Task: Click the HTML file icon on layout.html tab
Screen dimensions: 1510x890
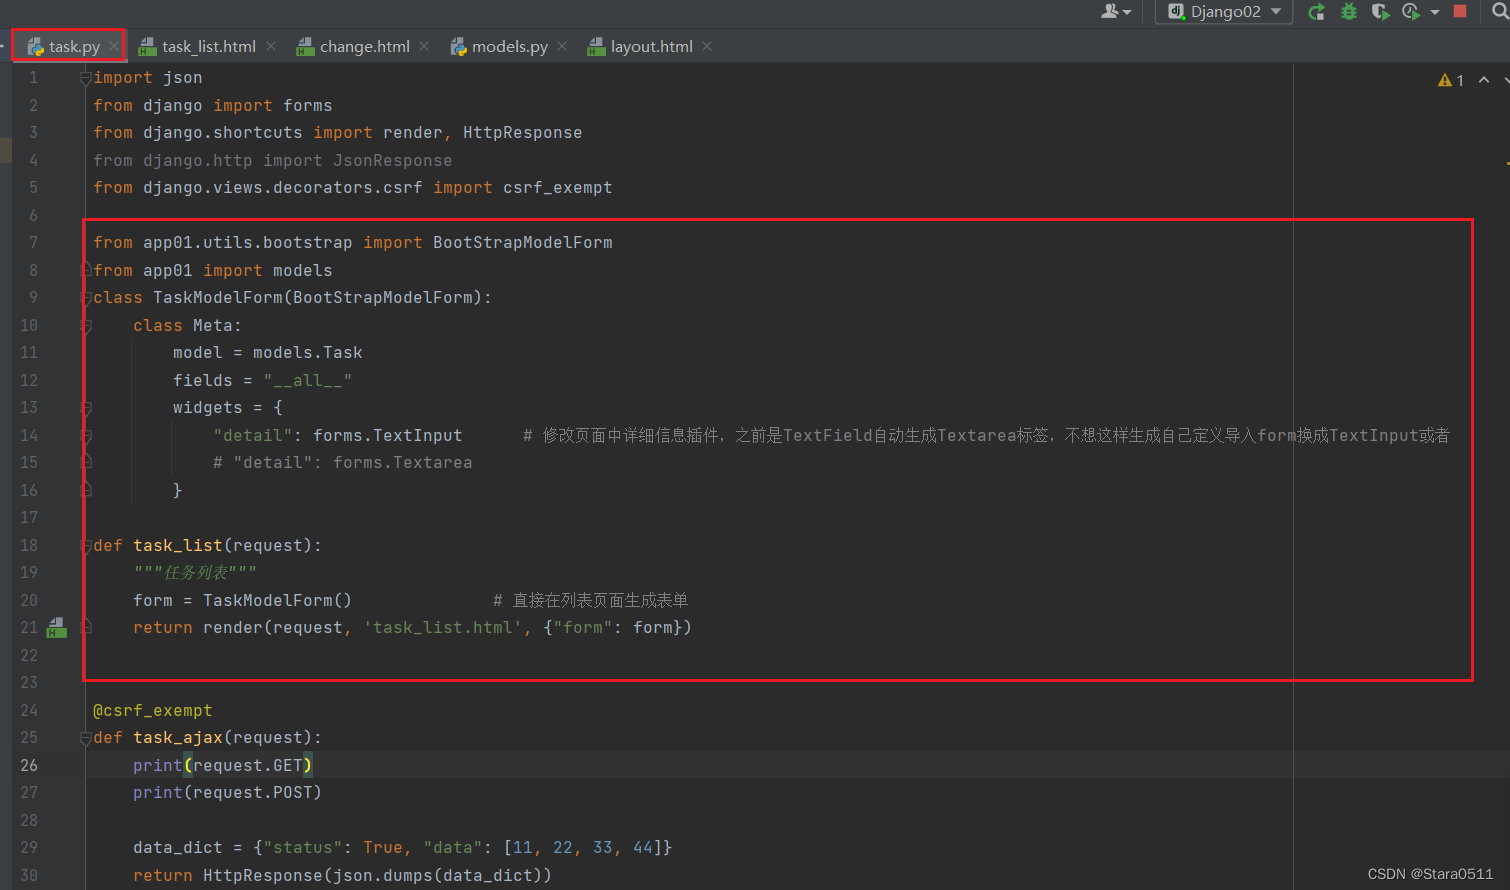Action: [x=596, y=47]
